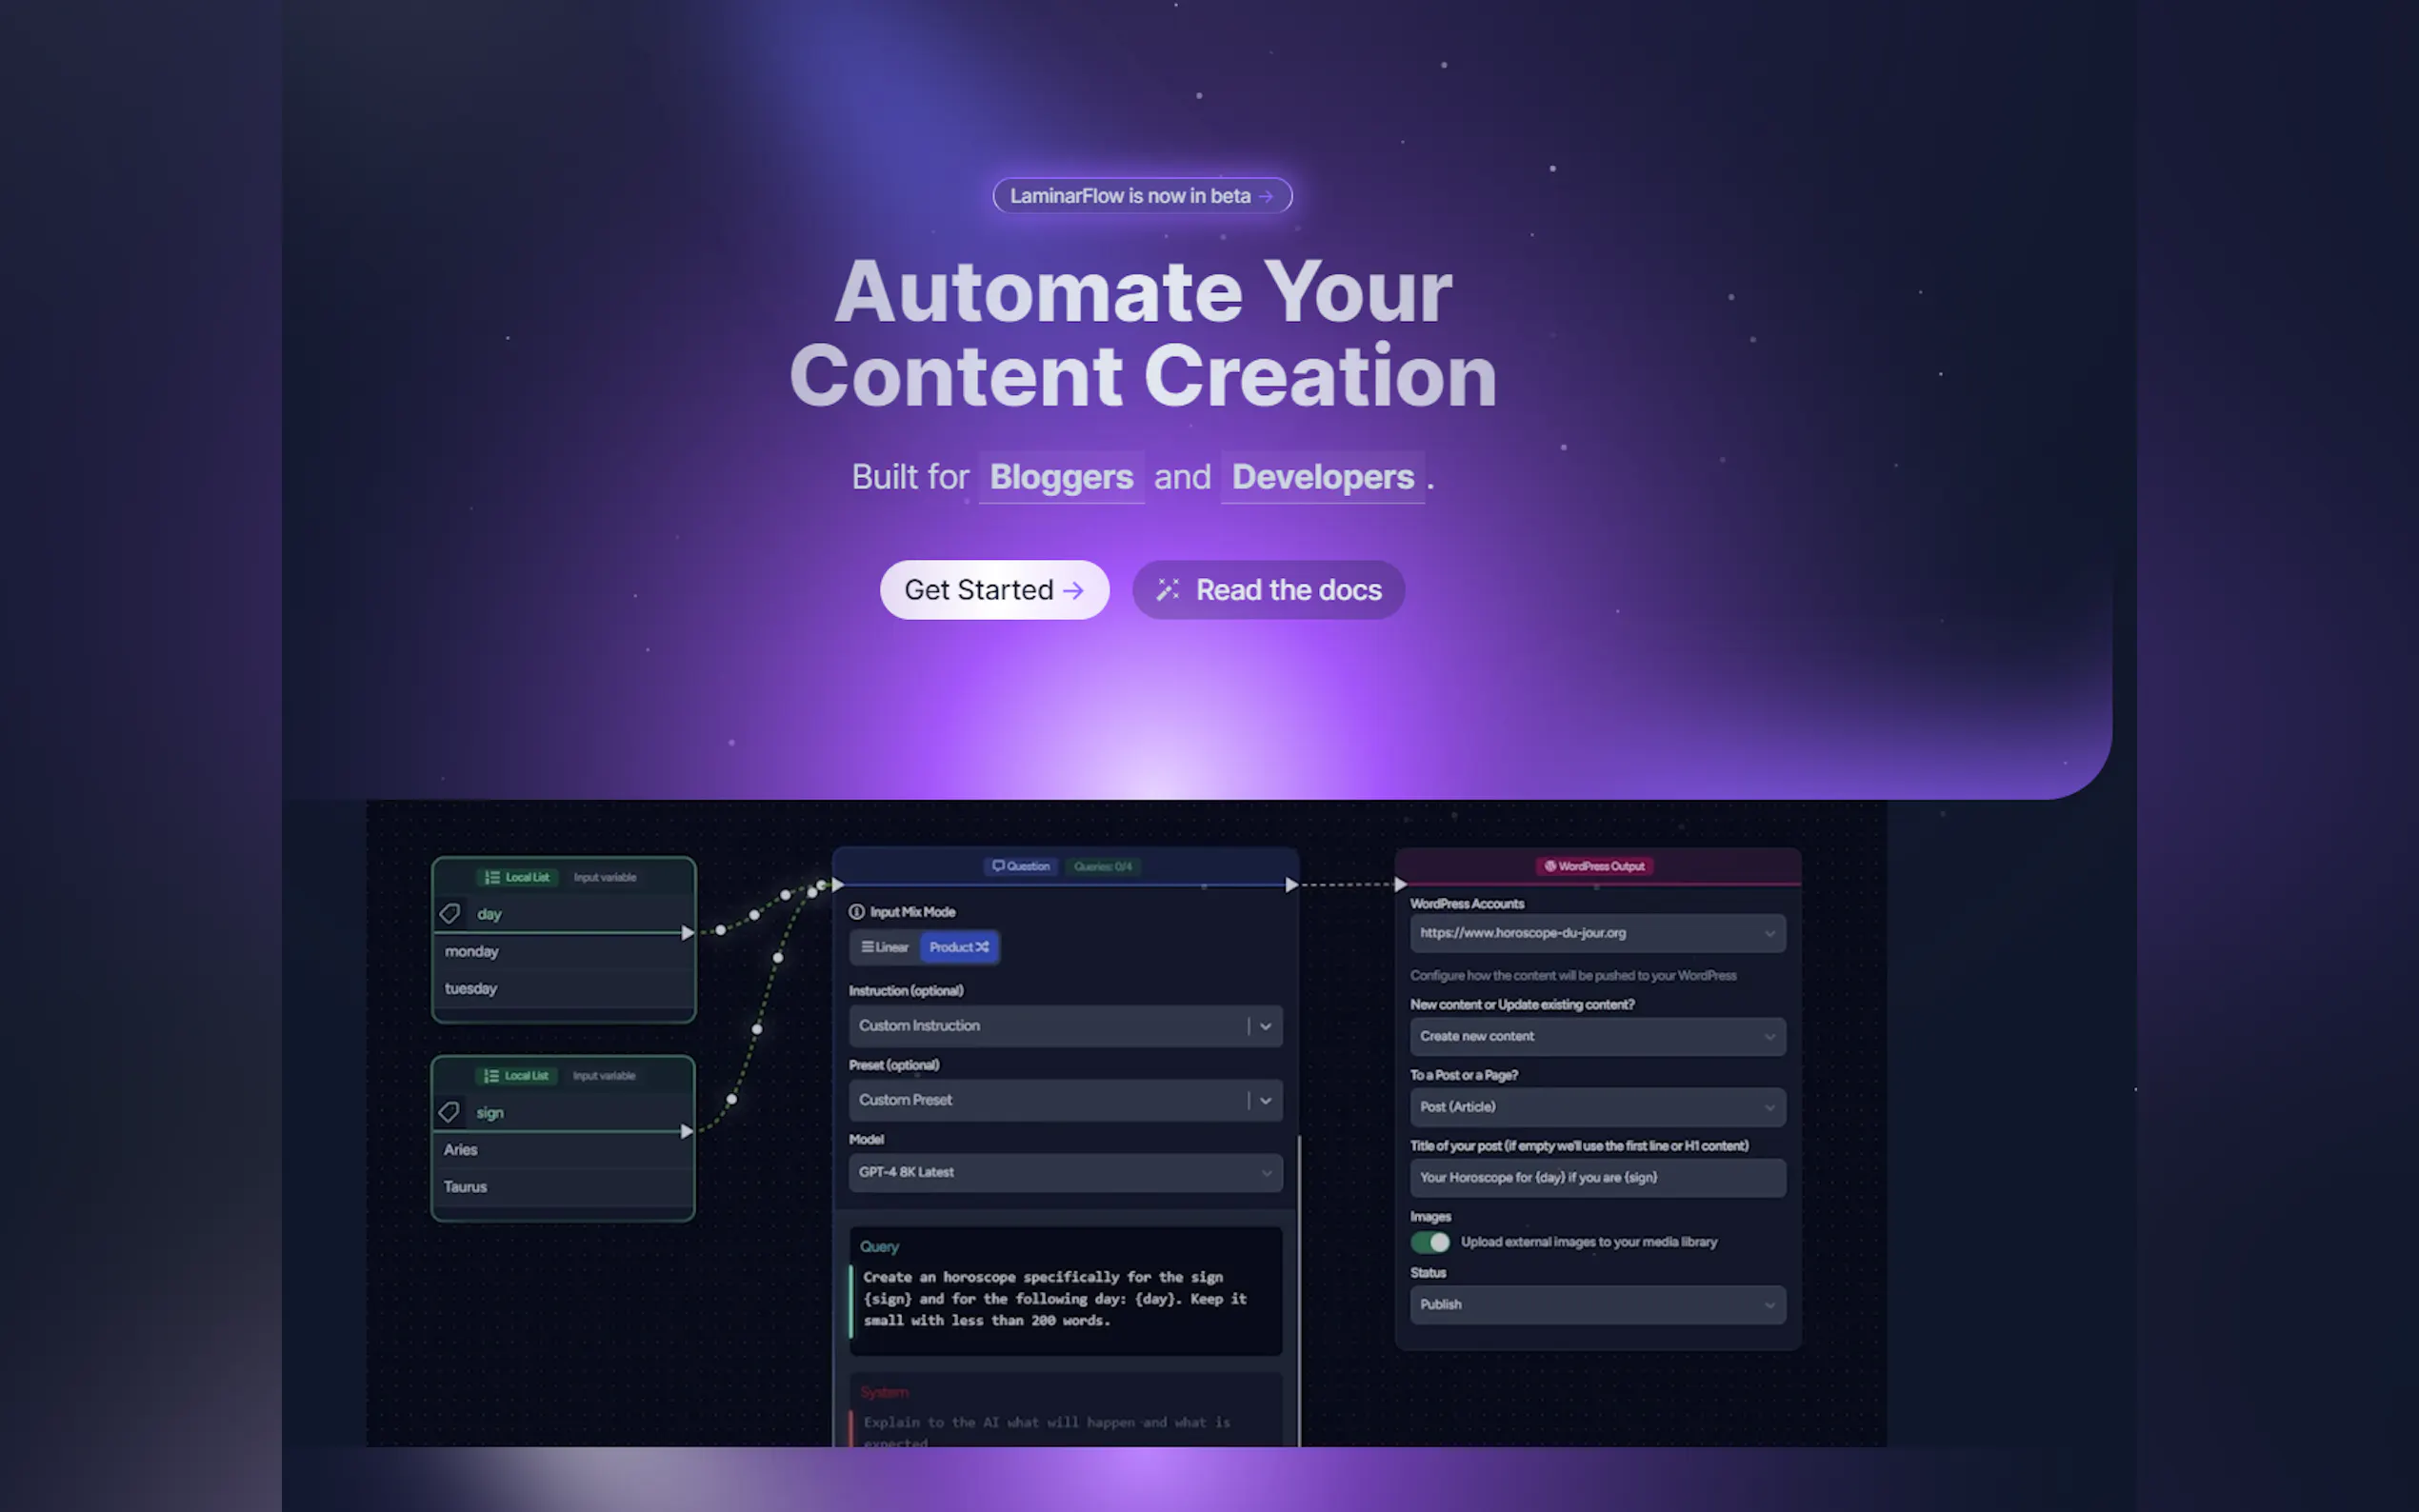The height and width of the screenshot is (1512, 2419).
Task: Open the Publish status dropdown
Action: (1597, 1305)
